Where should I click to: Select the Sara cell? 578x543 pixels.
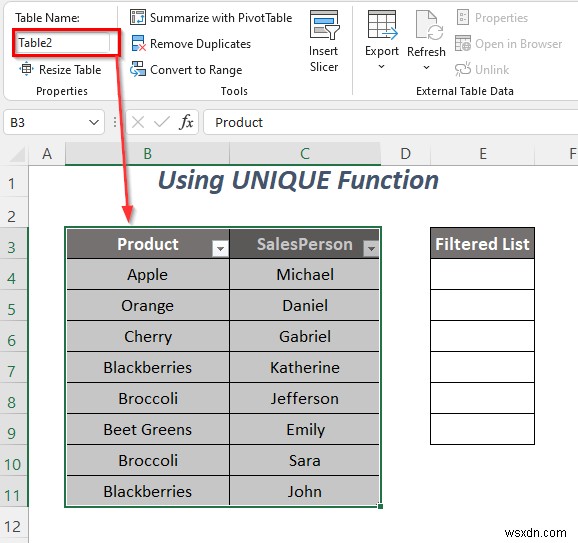[304, 460]
